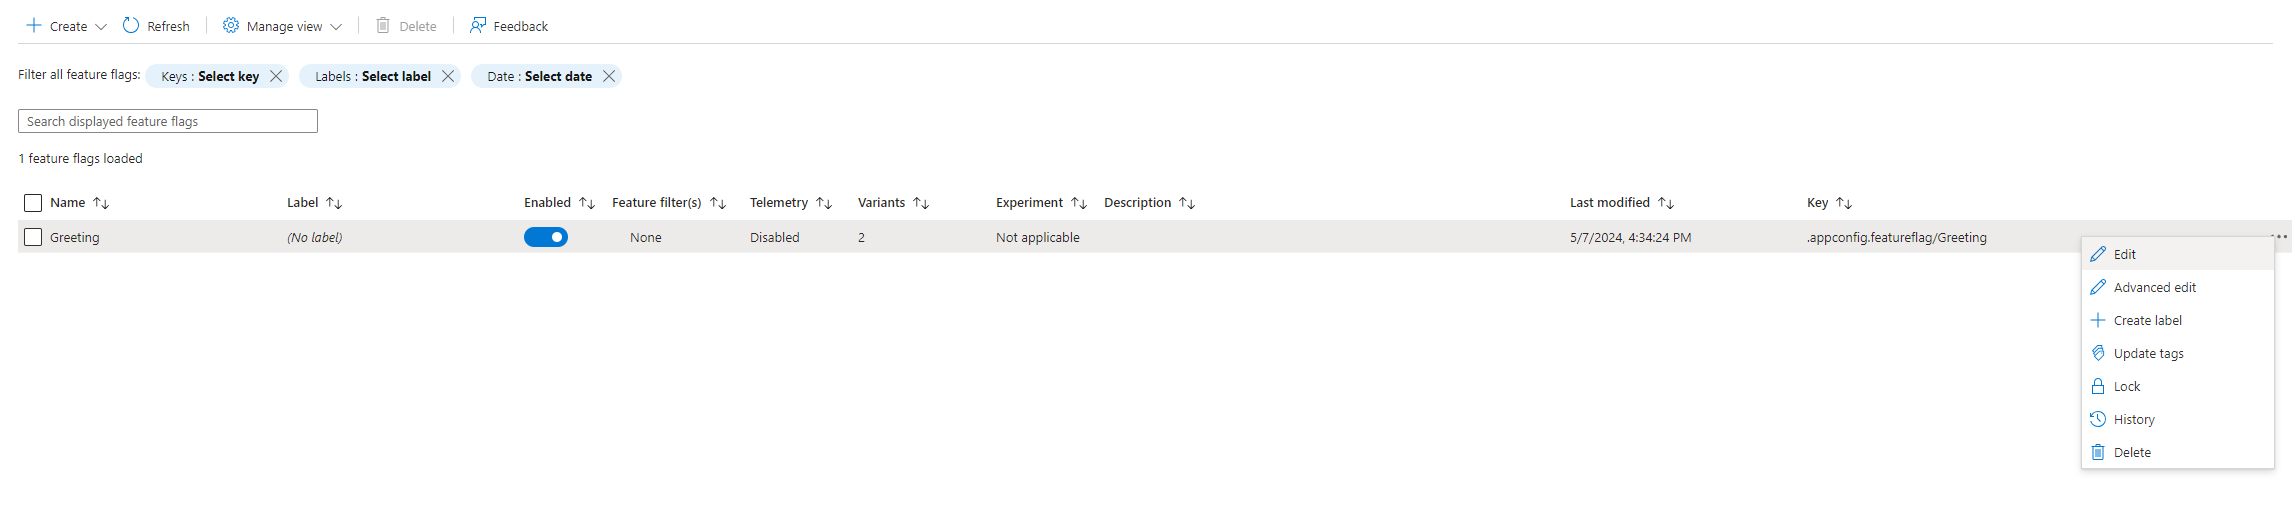2292x517 pixels.
Task: Remove the Keys filter with its X
Action: pos(276,76)
